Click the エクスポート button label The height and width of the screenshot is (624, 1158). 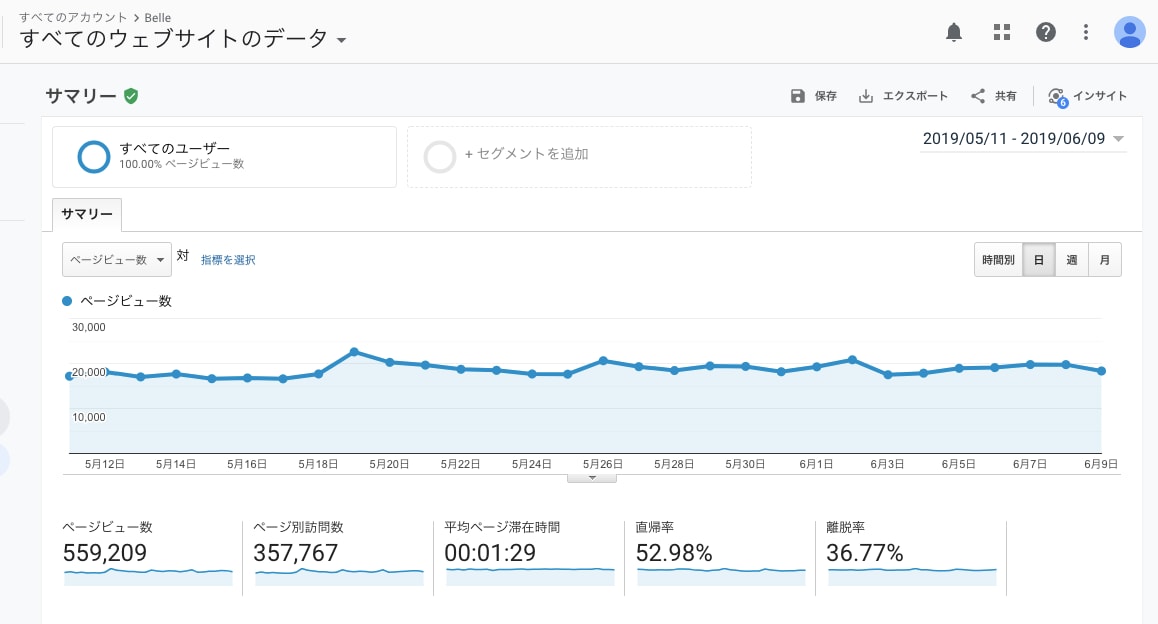[x=916, y=96]
